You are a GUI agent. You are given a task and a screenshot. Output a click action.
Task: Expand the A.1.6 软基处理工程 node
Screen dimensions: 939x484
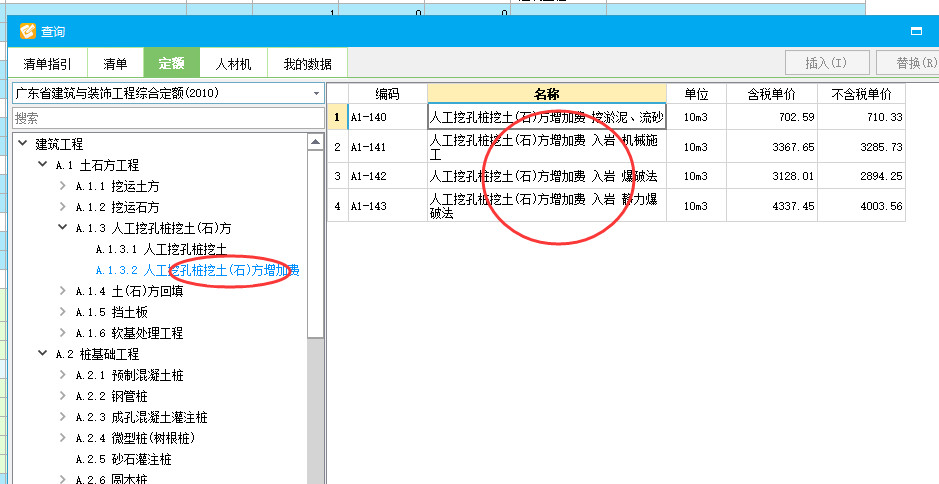point(62,332)
